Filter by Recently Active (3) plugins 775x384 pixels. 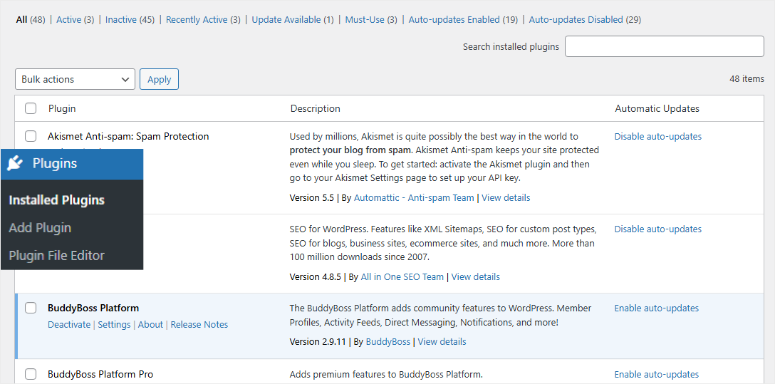(x=203, y=20)
